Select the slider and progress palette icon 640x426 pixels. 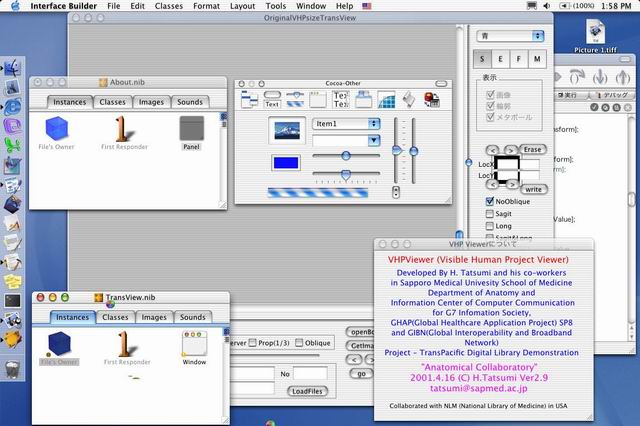point(295,100)
